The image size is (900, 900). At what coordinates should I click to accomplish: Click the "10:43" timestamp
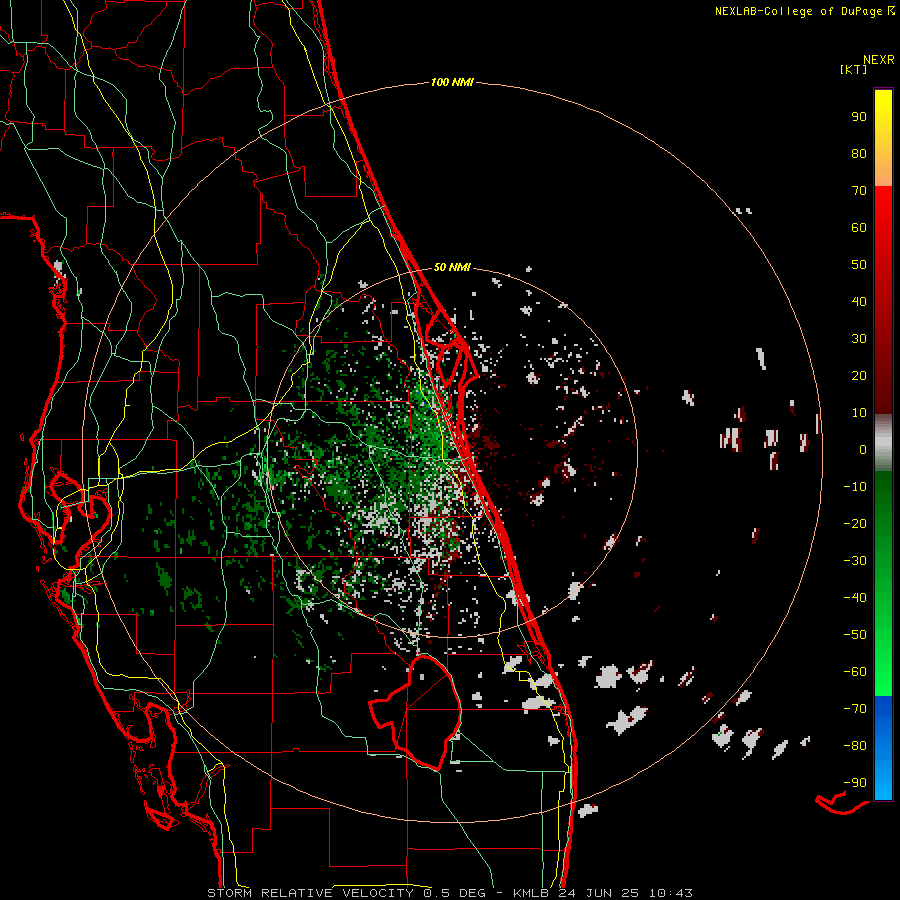pos(671,893)
